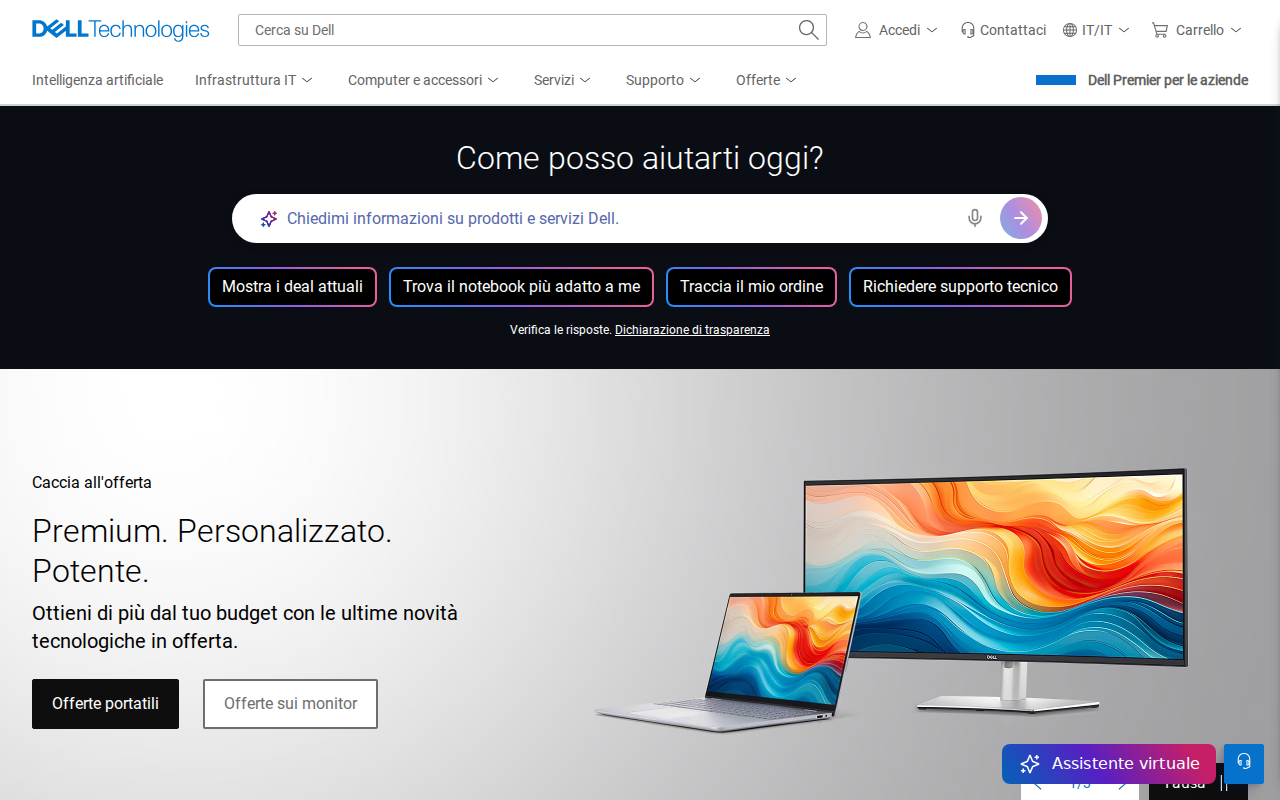The height and width of the screenshot is (800, 1280).
Task: Open the Computer e accessori menu
Action: coord(424,80)
